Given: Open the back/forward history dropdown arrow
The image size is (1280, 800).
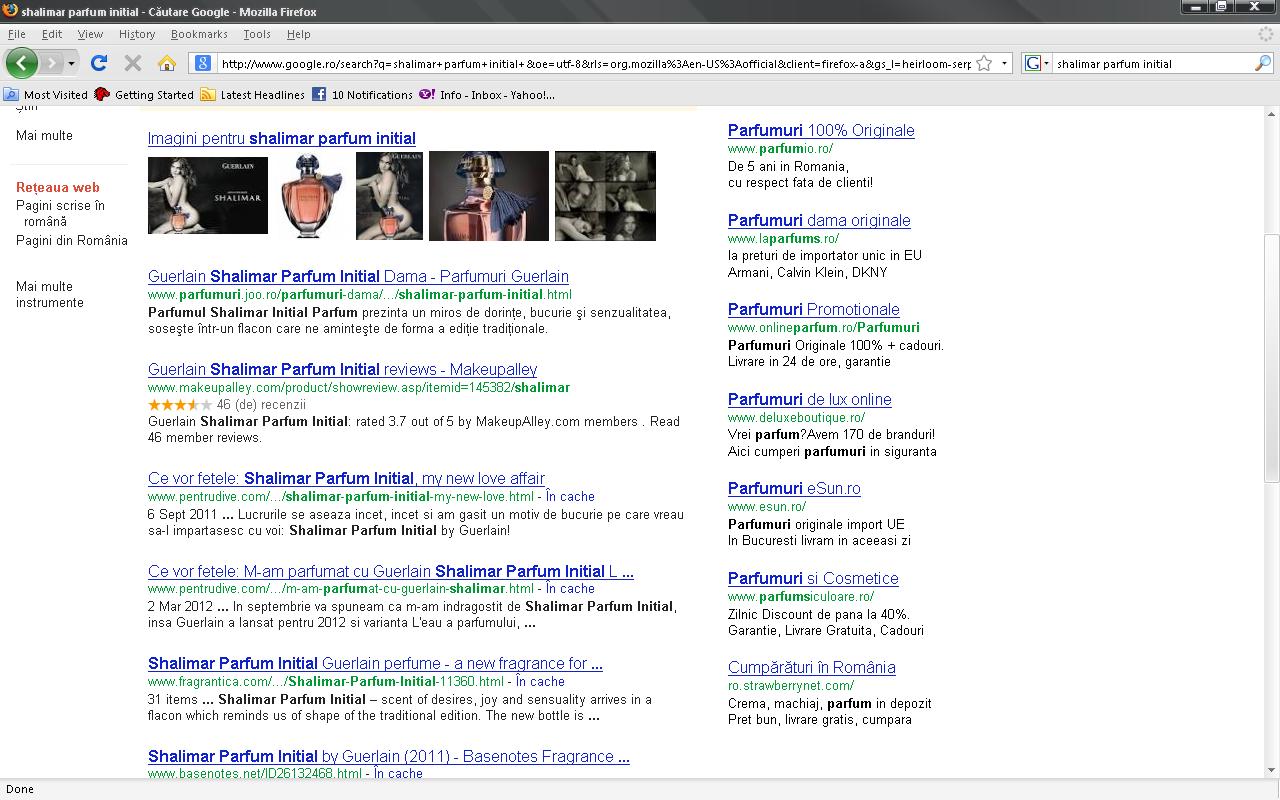Looking at the screenshot, I should [x=71, y=63].
